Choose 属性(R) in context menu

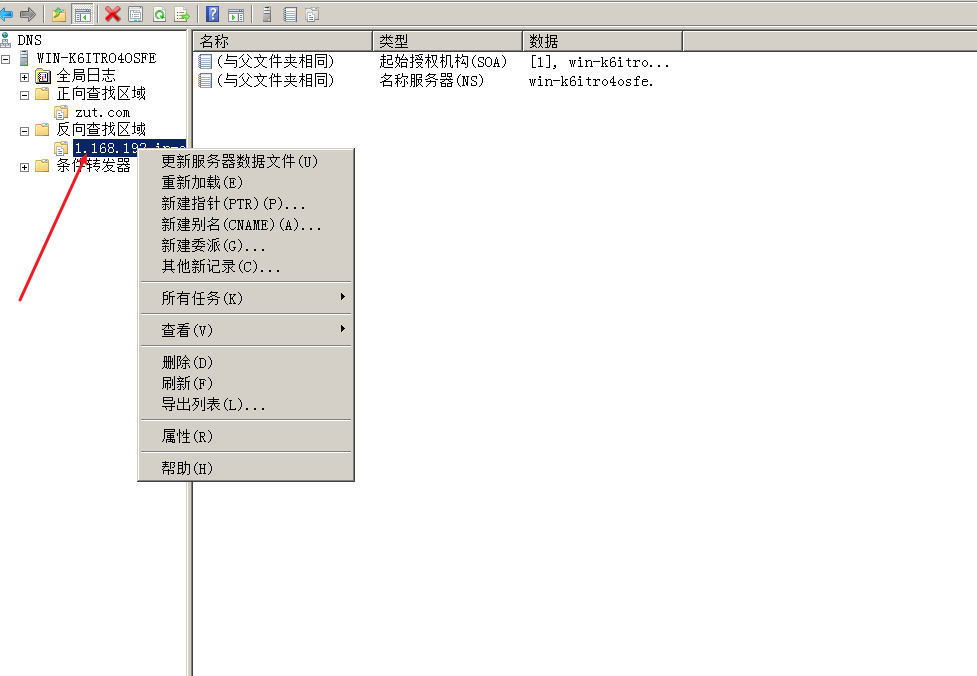coord(246,436)
